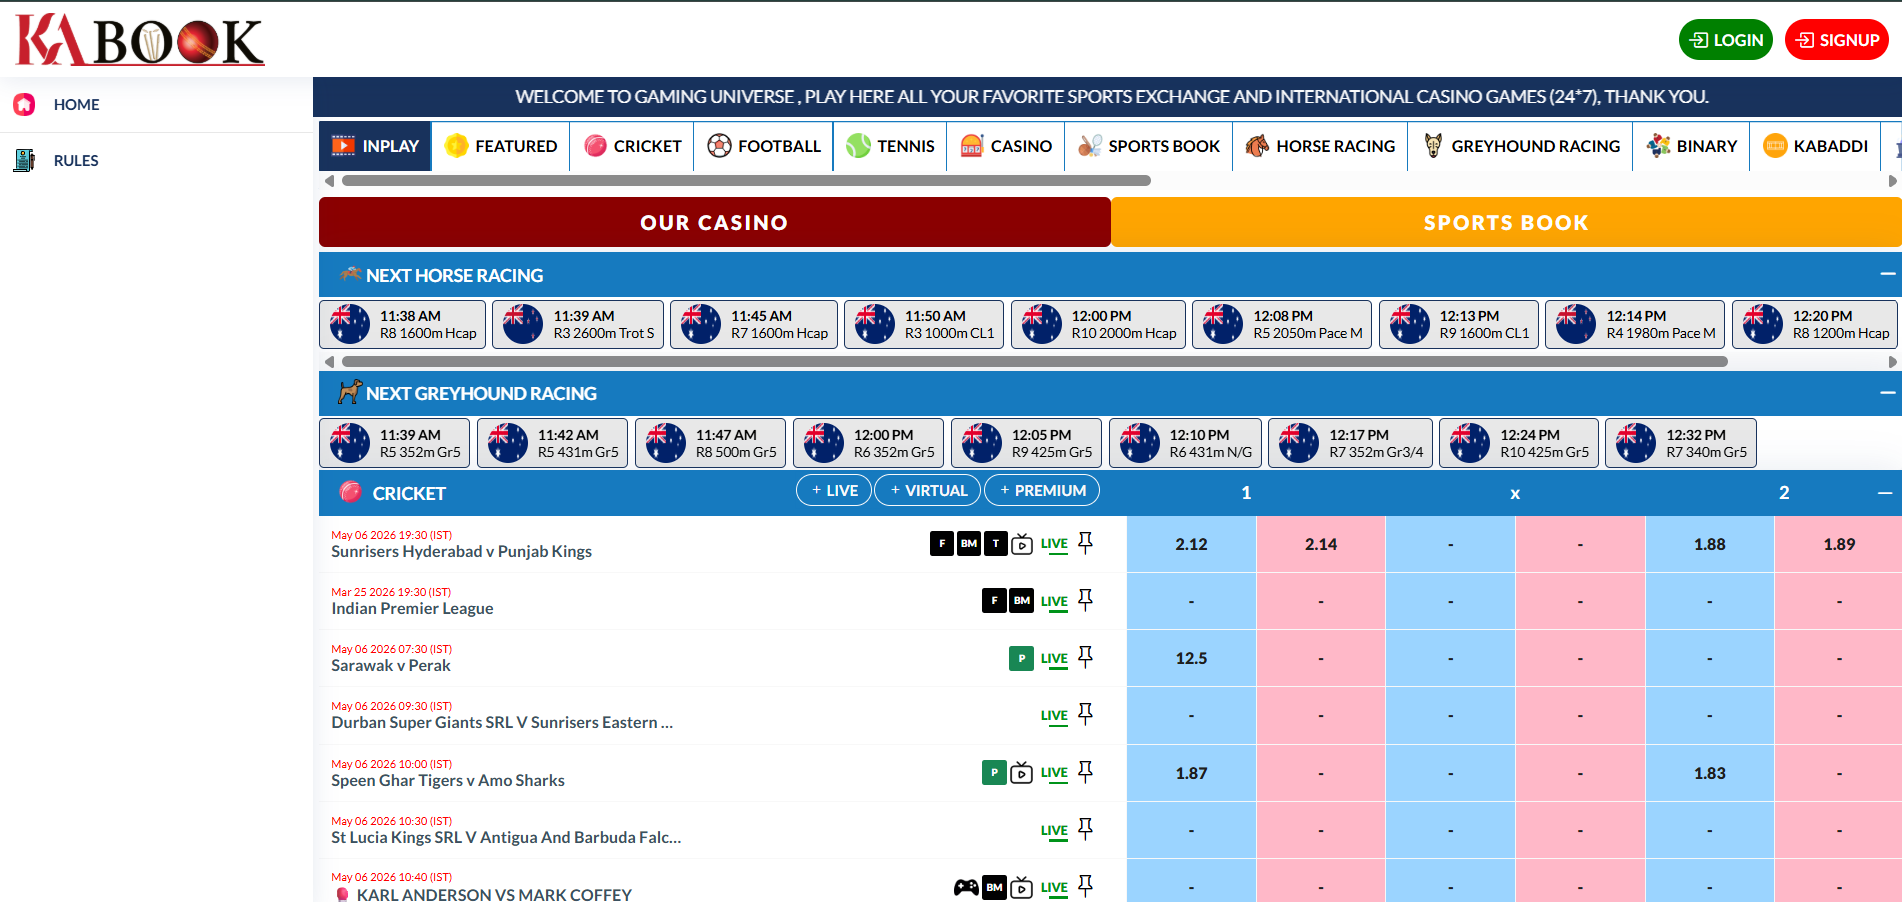Click the BM badge on Indian Premier League row
This screenshot has height=902, width=1902.
[x=1021, y=600]
